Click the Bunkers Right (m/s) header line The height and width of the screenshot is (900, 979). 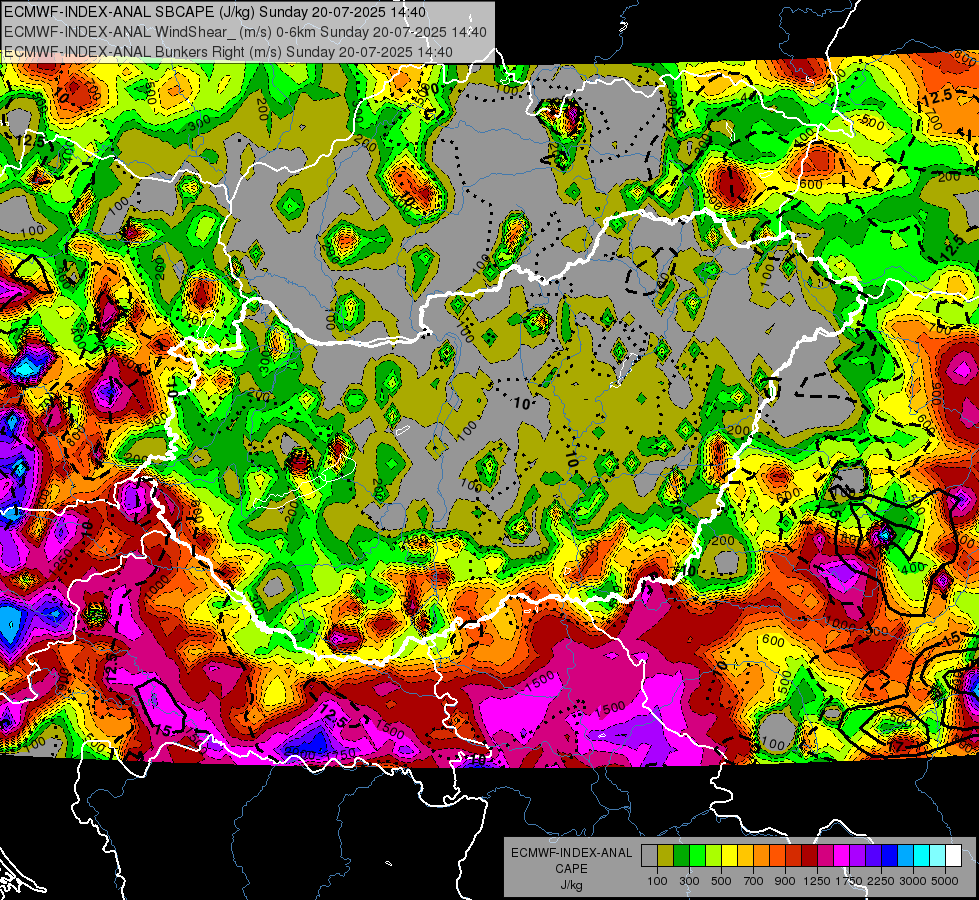228,52
